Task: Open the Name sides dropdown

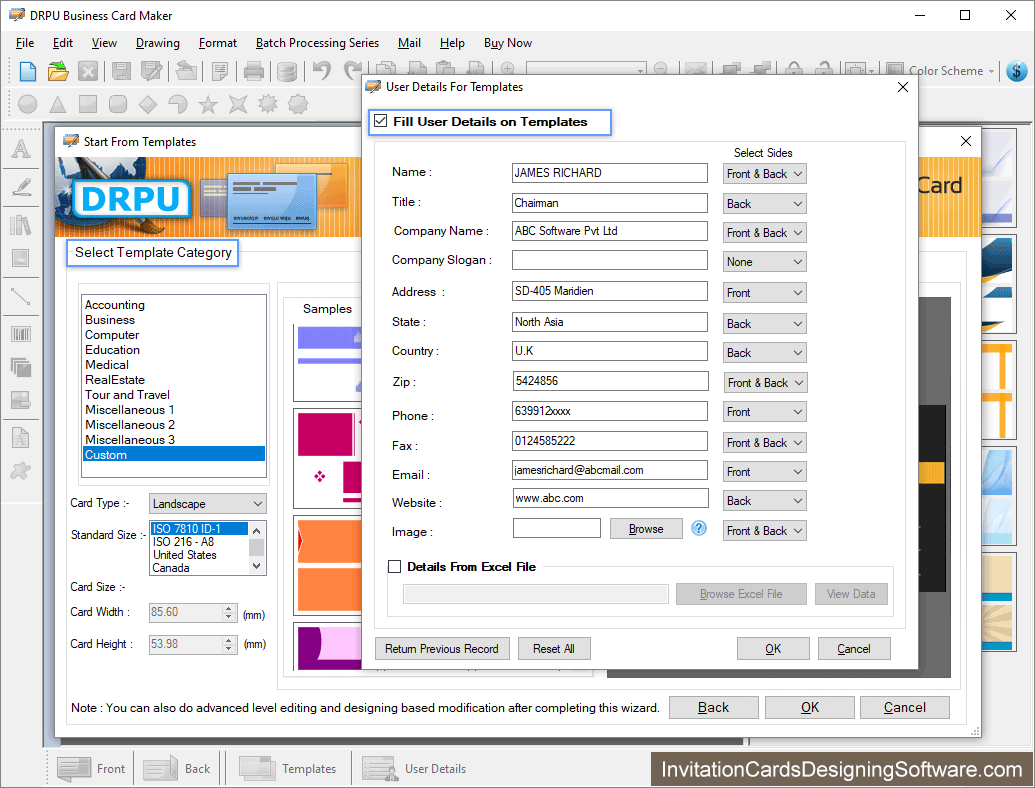Action: (x=764, y=174)
